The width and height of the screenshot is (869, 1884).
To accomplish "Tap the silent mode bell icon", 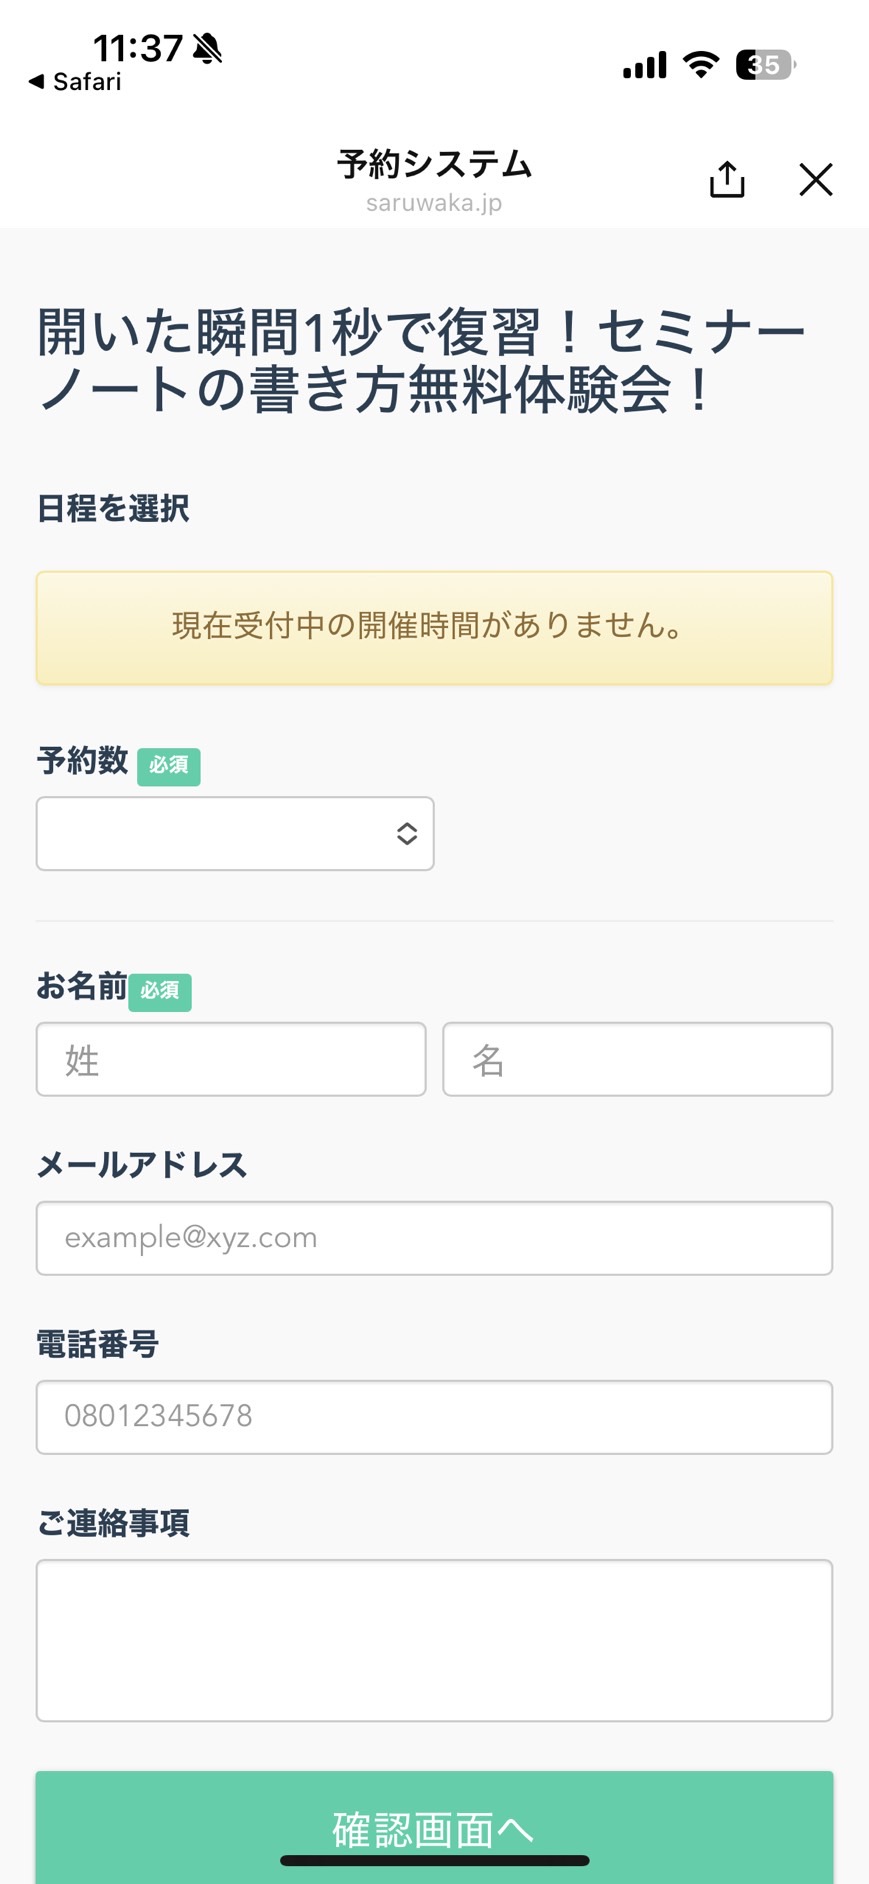I will [208, 48].
